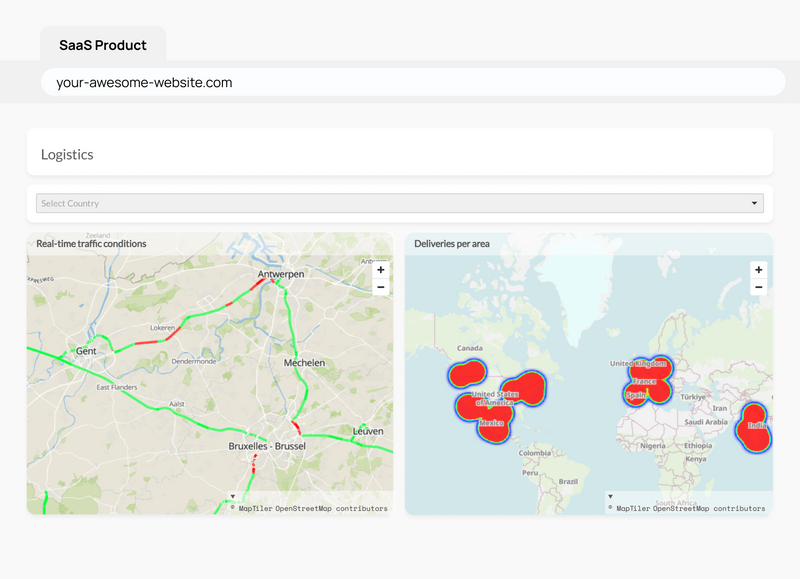The image size is (800, 579).
Task: Select the delivery cluster over India
Action: (x=755, y=425)
